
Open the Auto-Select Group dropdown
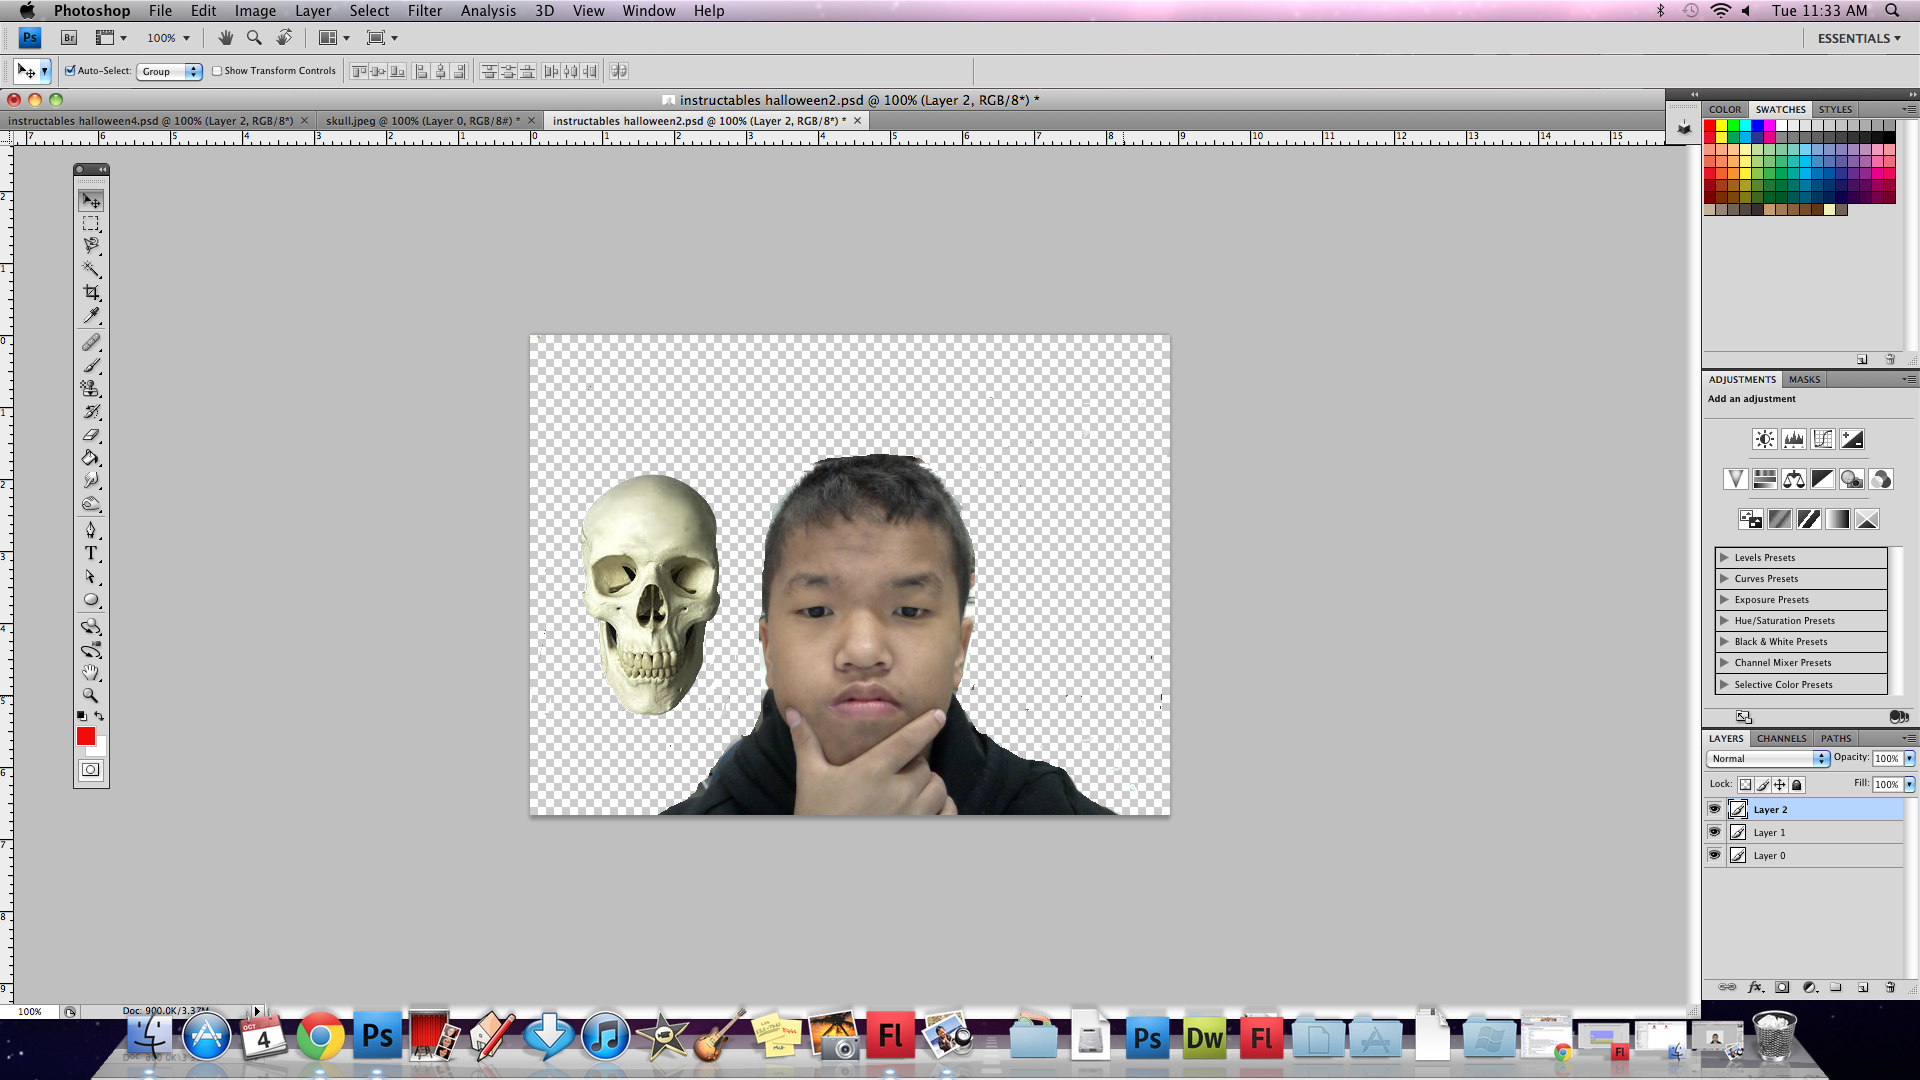(170, 71)
